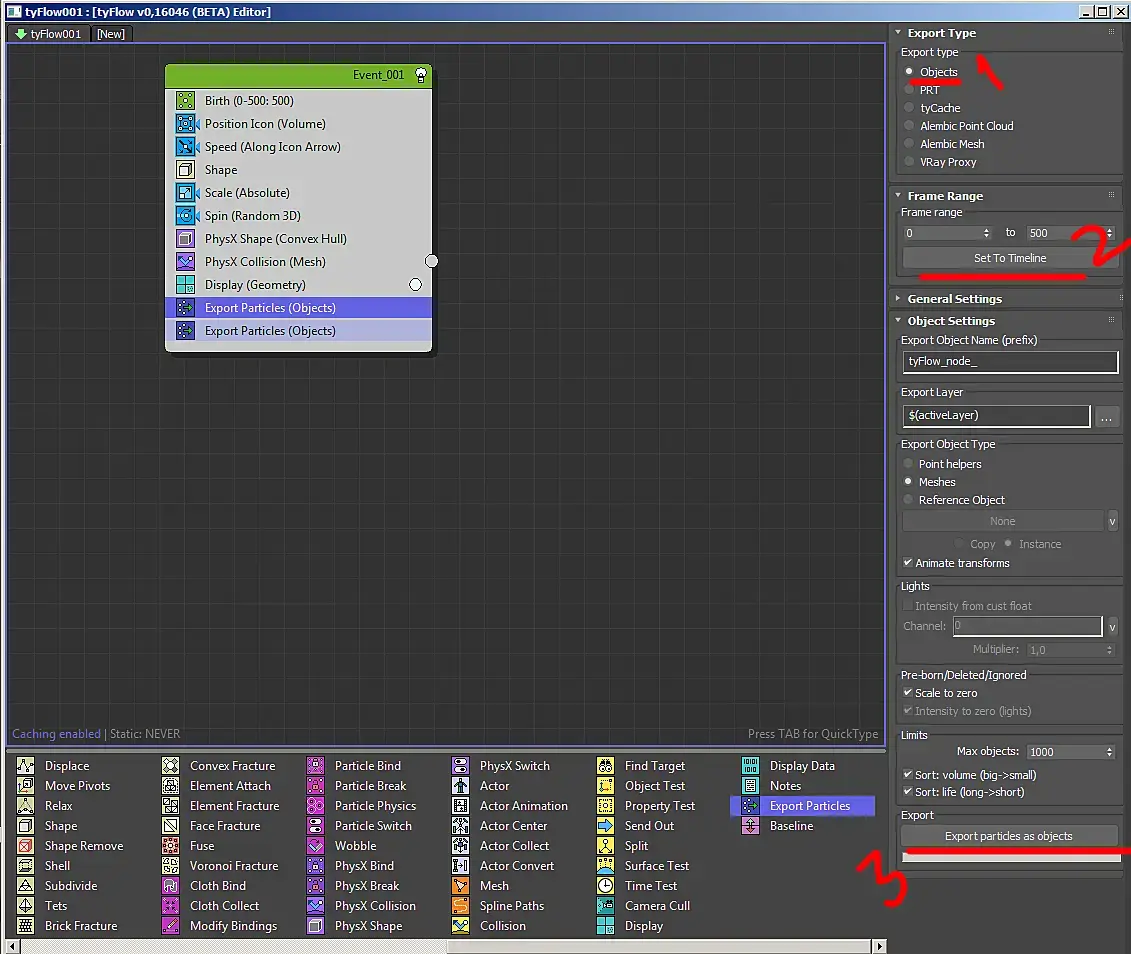Viewport: 1131px width, 954px height.
Task: Open the lights Channel dropdown arrow
Action: (x=1112, y=627)
